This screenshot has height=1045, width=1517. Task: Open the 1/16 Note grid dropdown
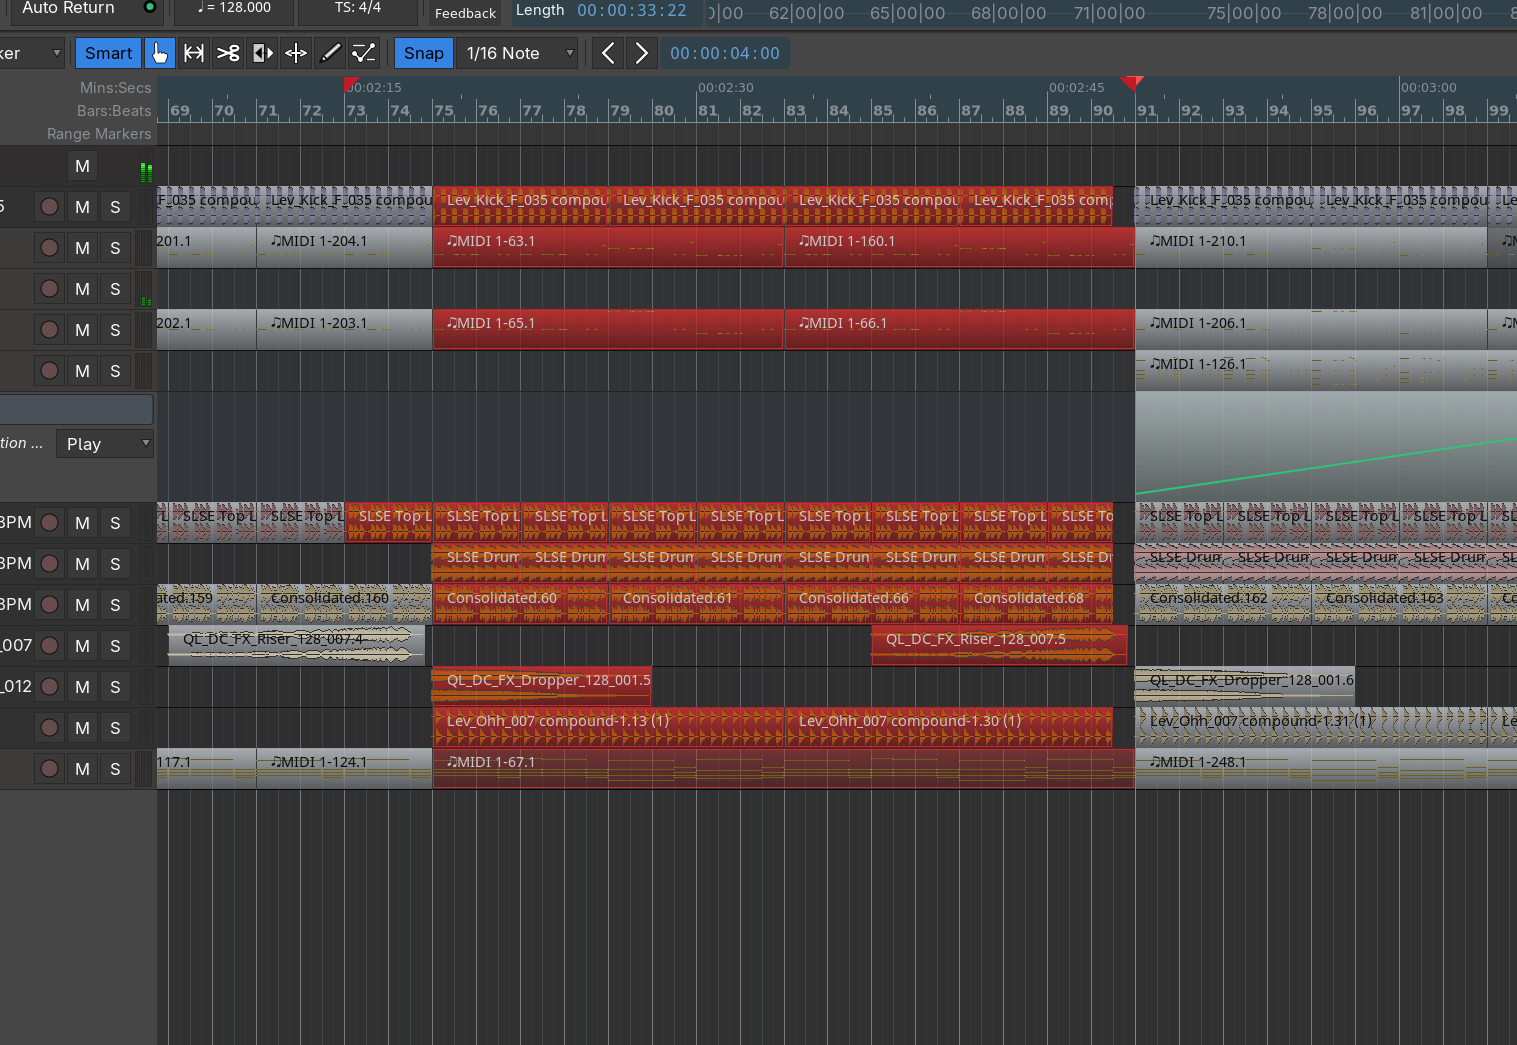pos(520,53)
